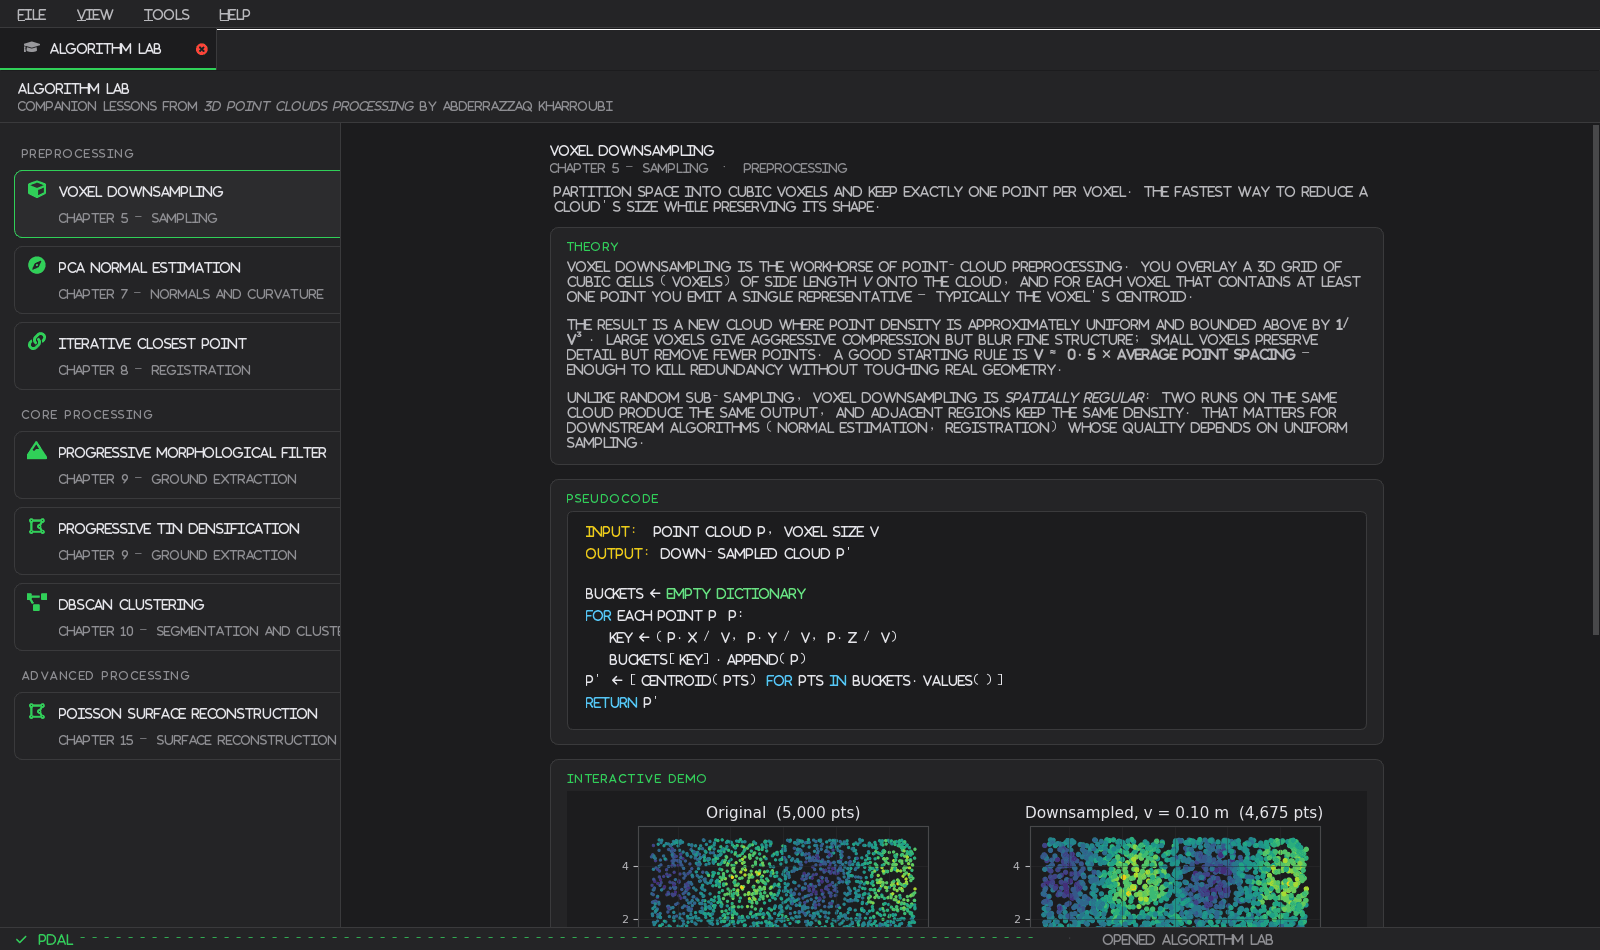Click the PCA Normal Estimation compass icon
Screen dimensions: 1600x950
coord(37,265)
